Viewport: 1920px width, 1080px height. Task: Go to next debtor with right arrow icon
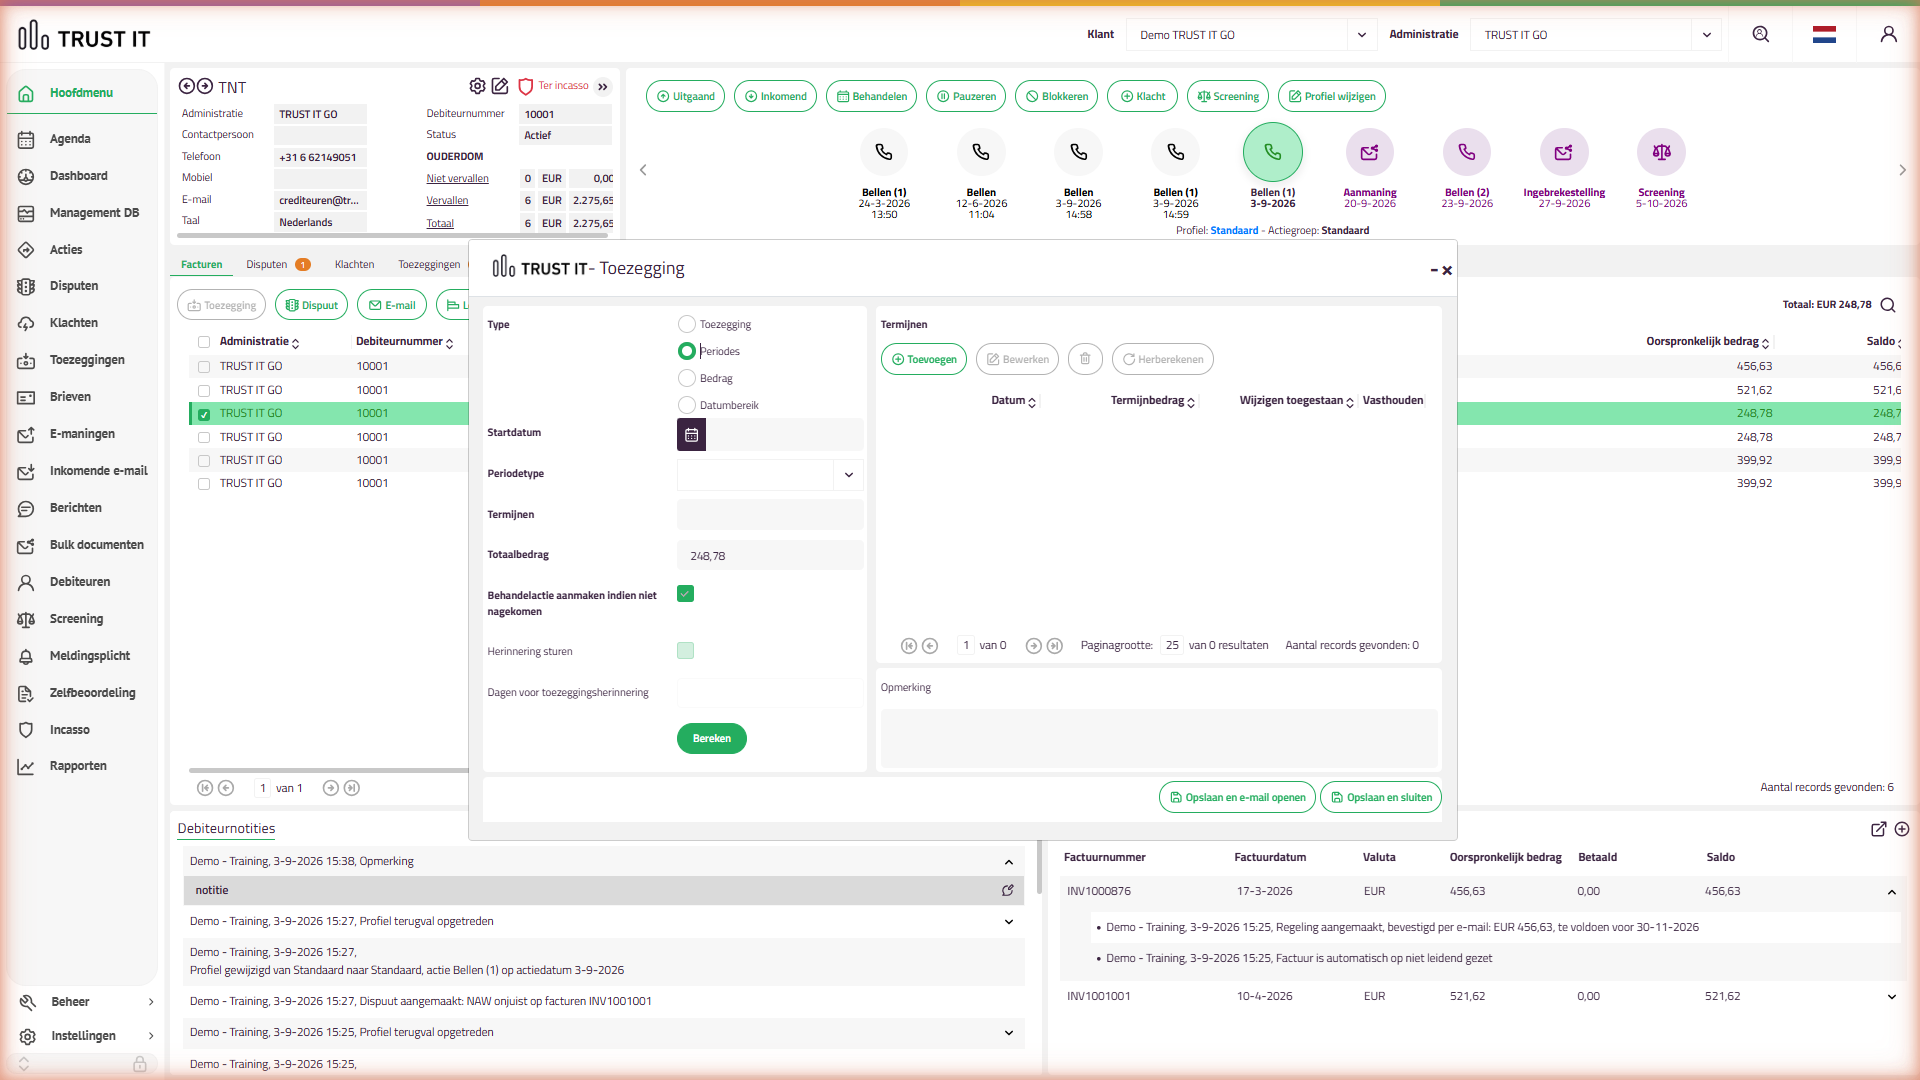click(x=205, y=87)
